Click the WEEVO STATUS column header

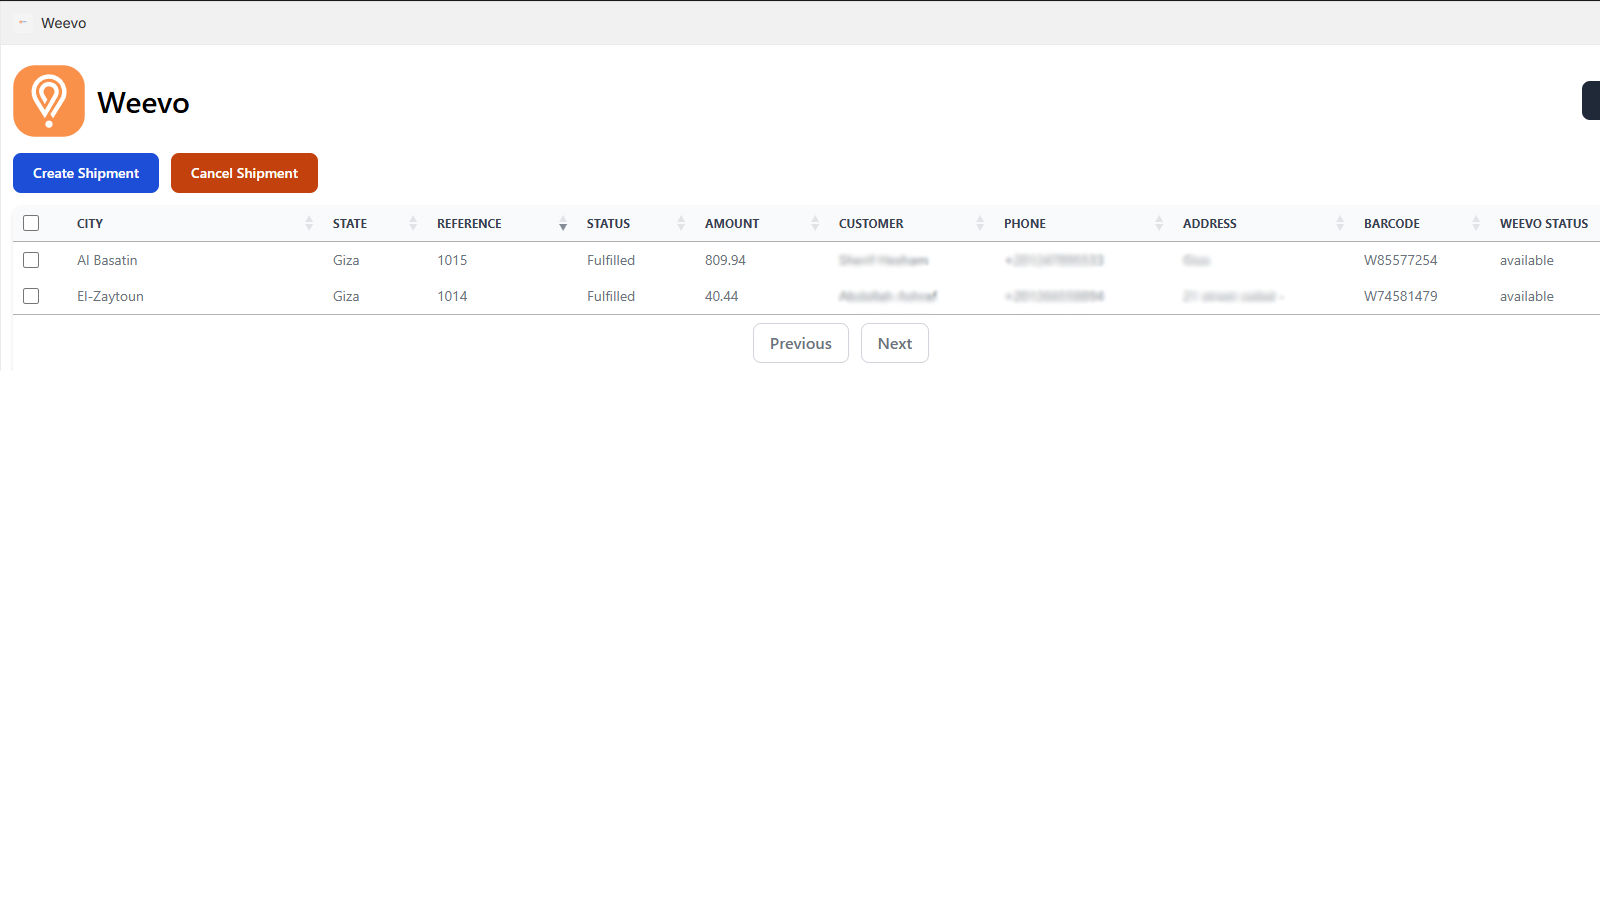click(1544, 224)
